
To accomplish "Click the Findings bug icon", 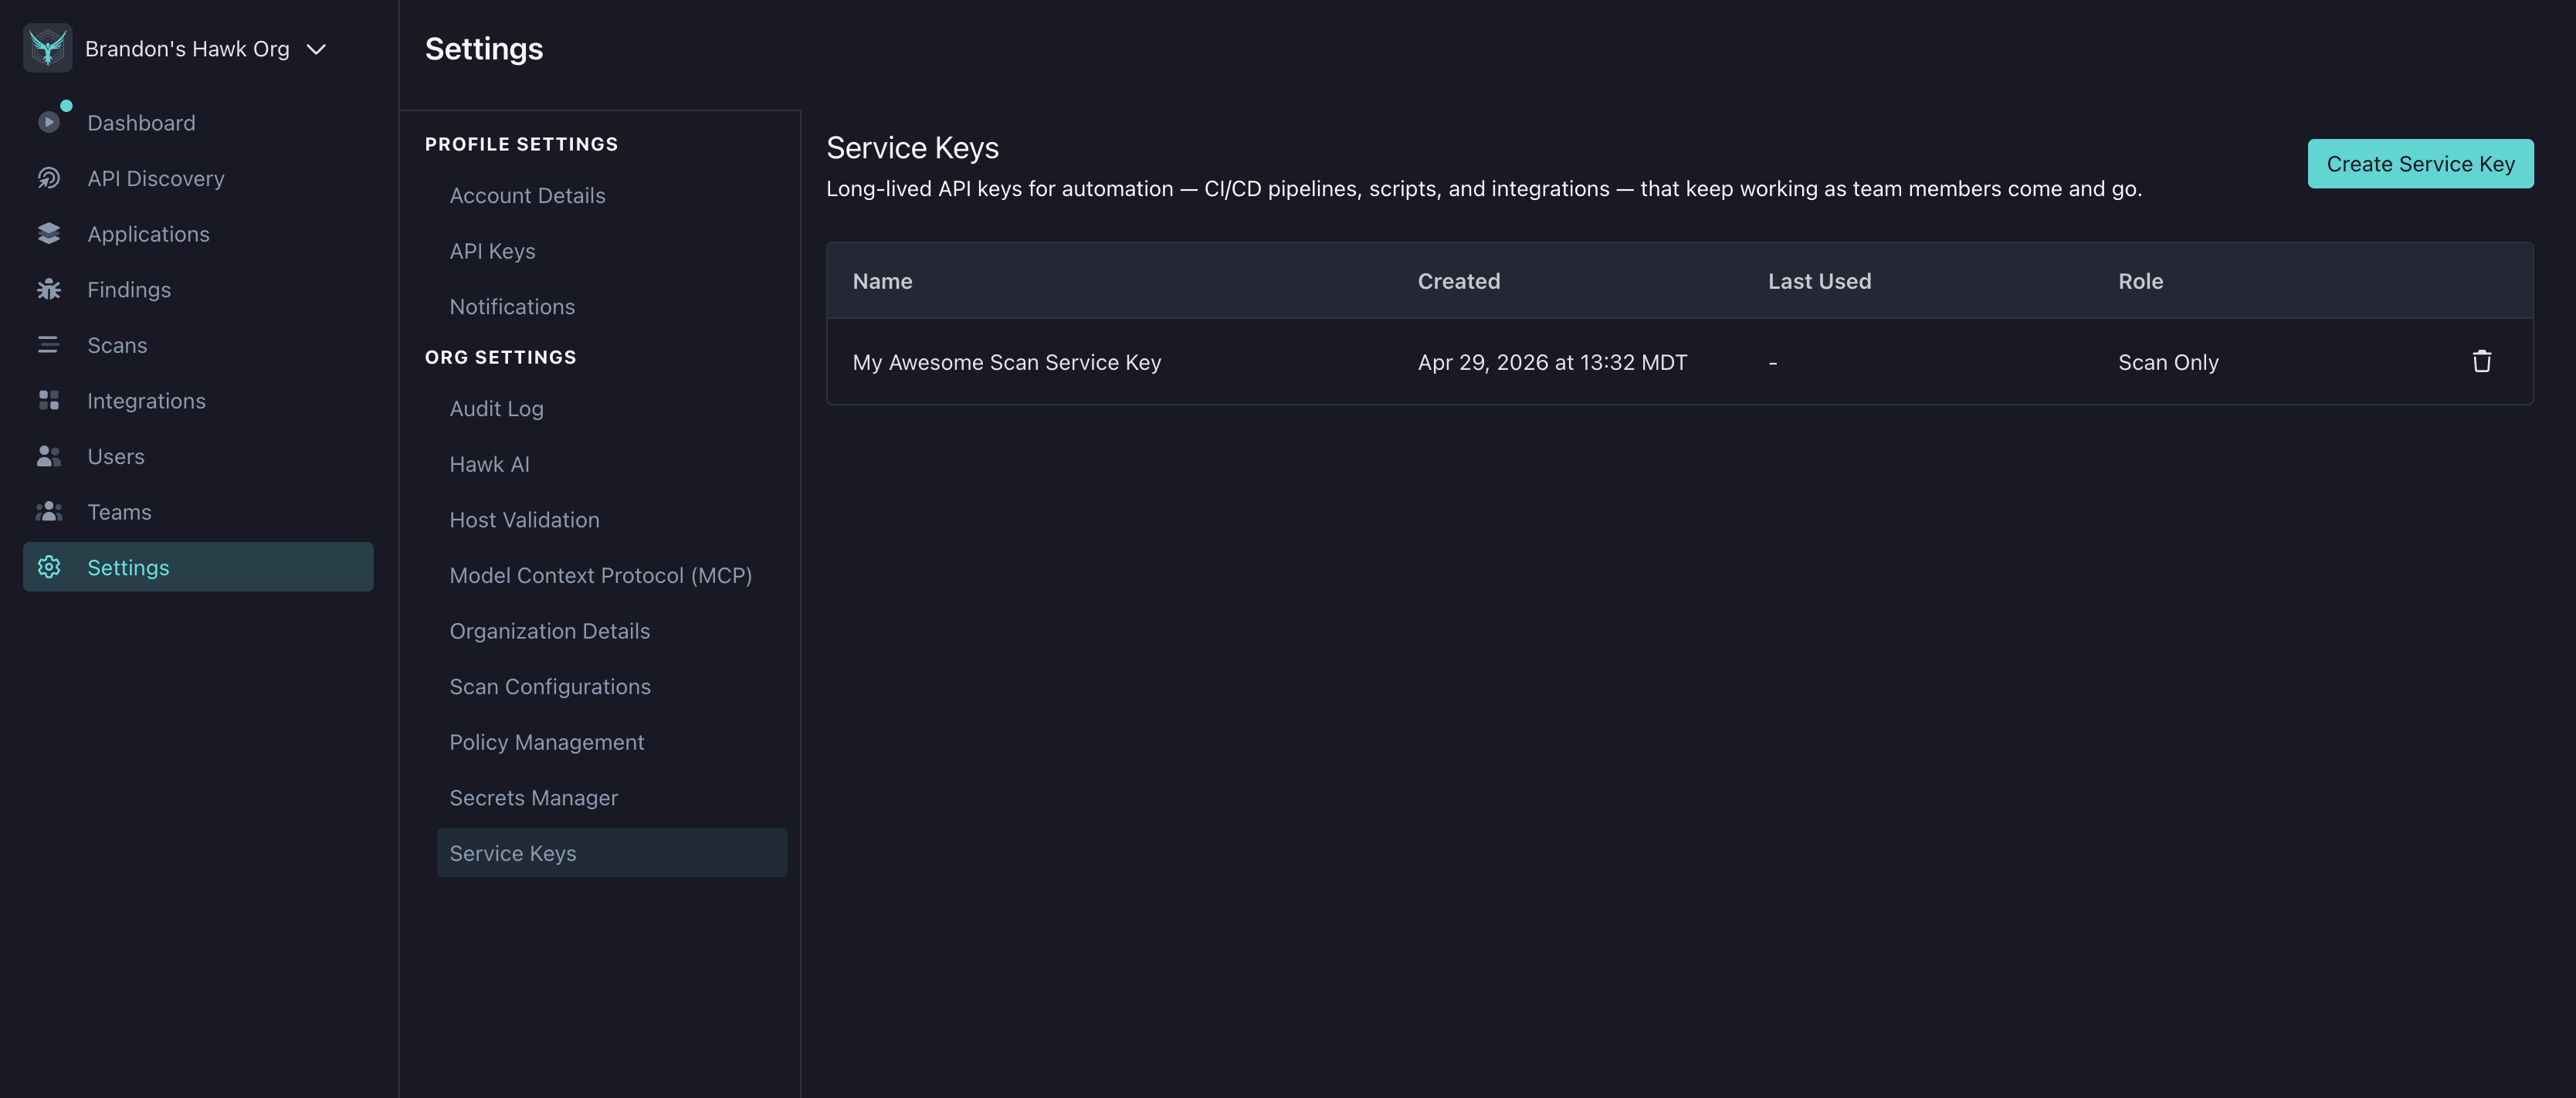I will [x=49, y=289].
